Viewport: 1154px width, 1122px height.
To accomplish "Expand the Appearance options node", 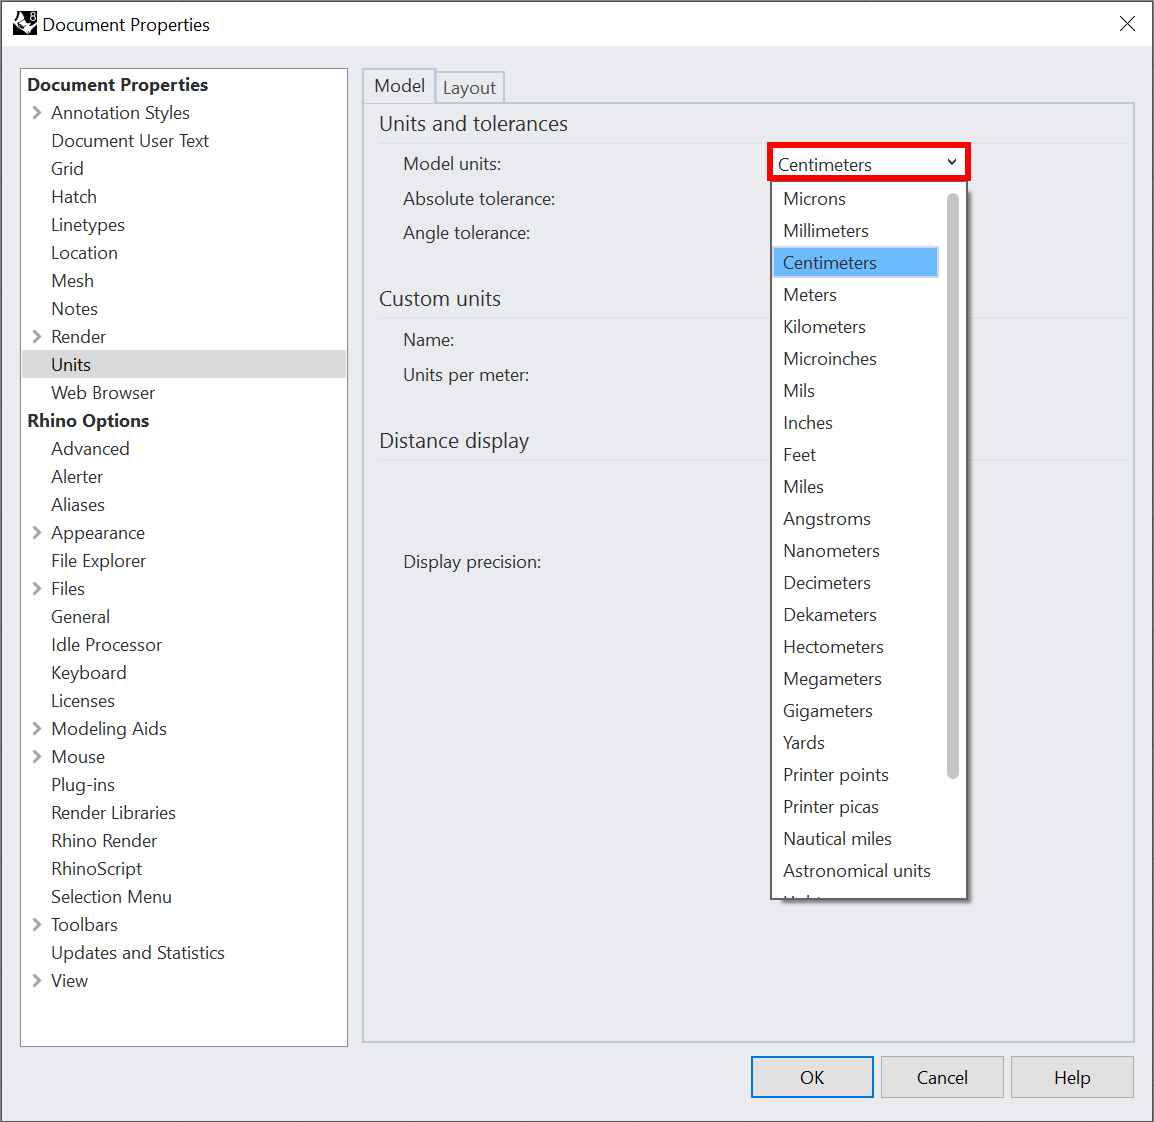I will [37, 533].
